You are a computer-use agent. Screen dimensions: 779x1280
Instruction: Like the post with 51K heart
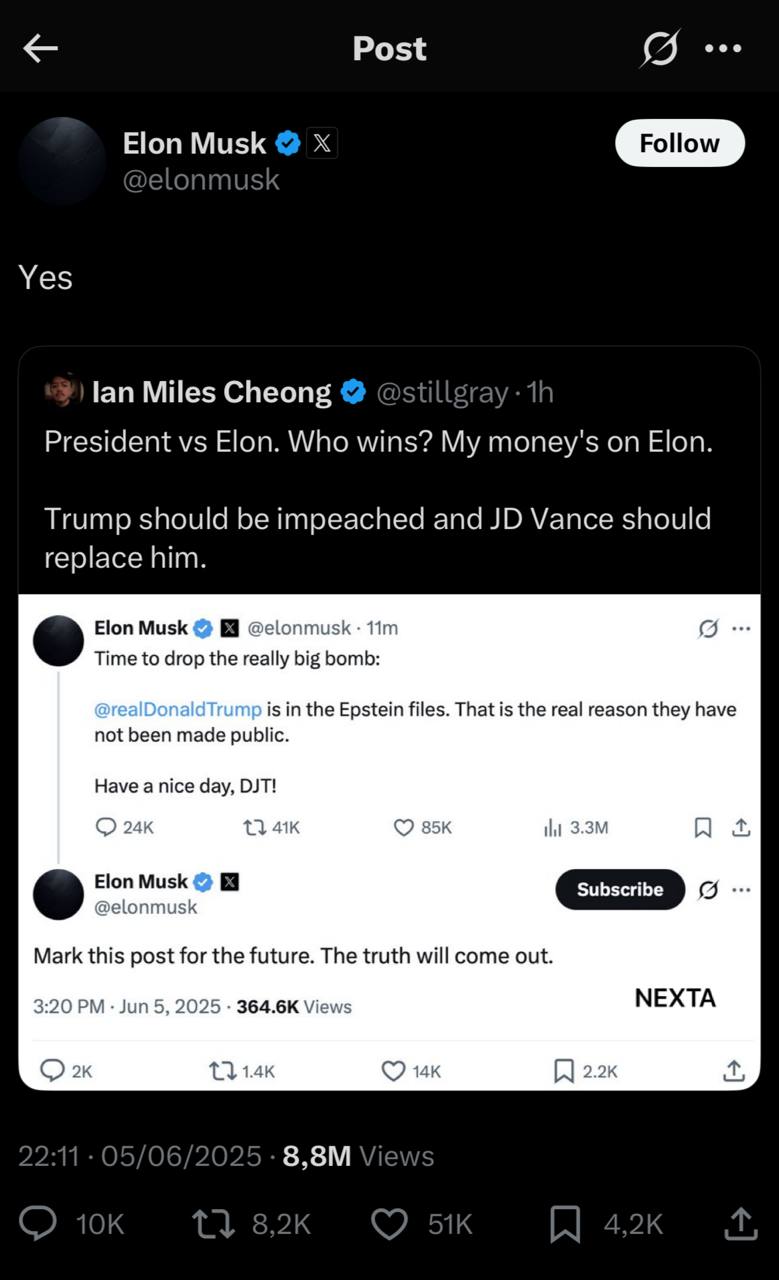click(389, 1223)
